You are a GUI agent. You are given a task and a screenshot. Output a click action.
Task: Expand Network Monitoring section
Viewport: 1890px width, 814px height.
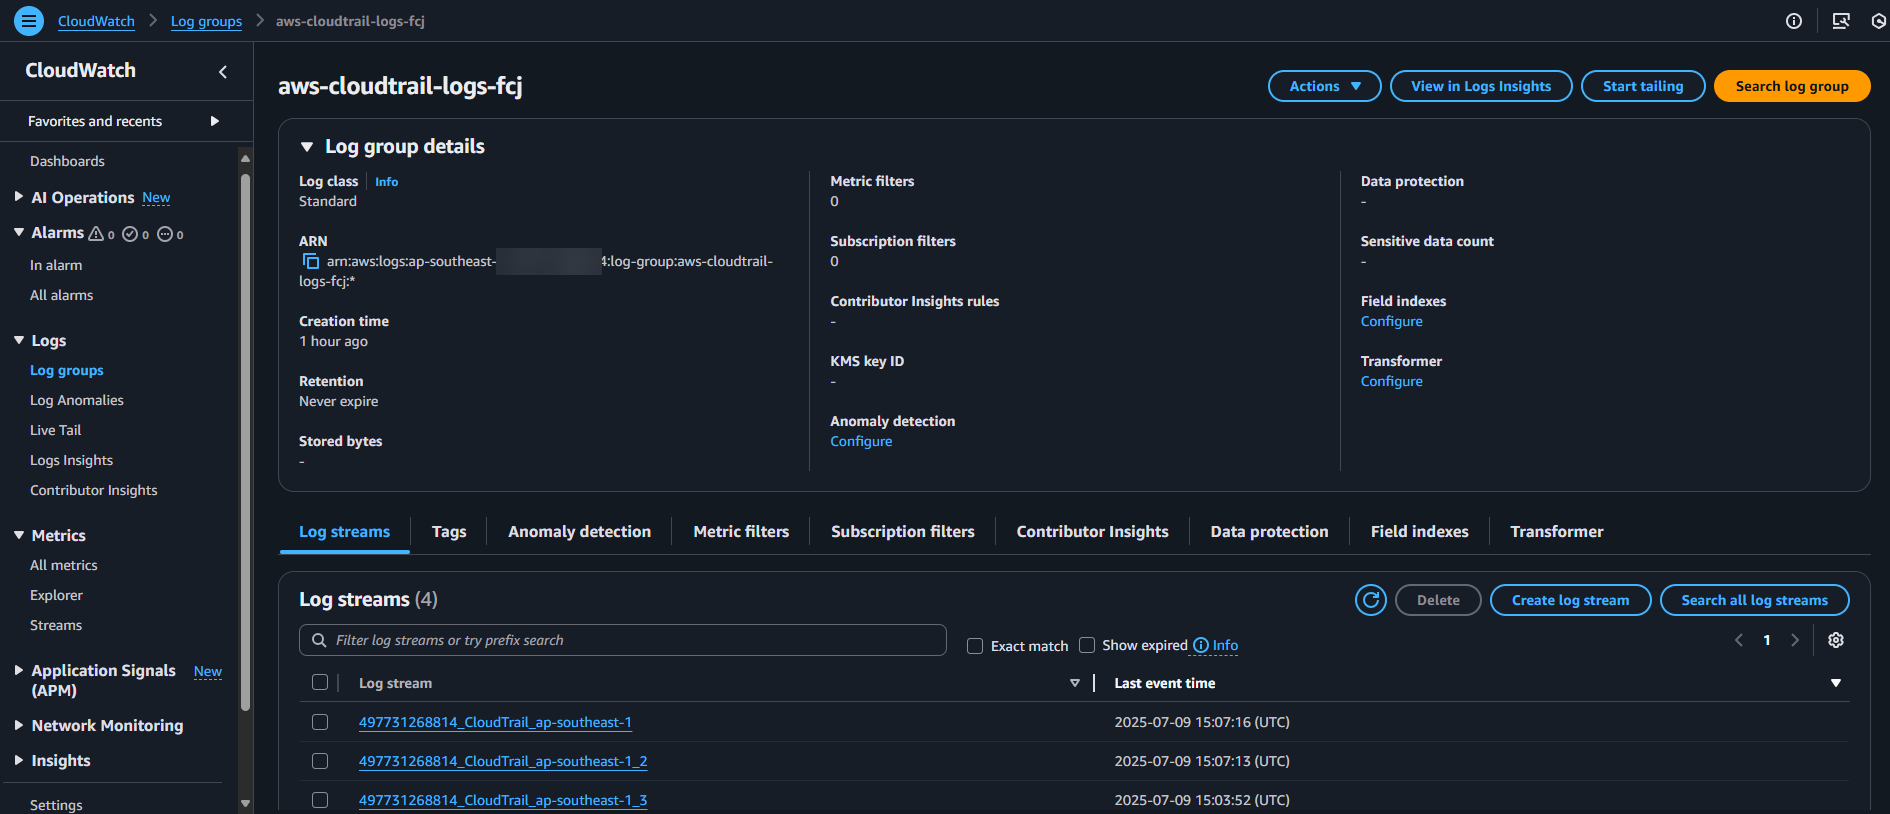tap(19, 725)
